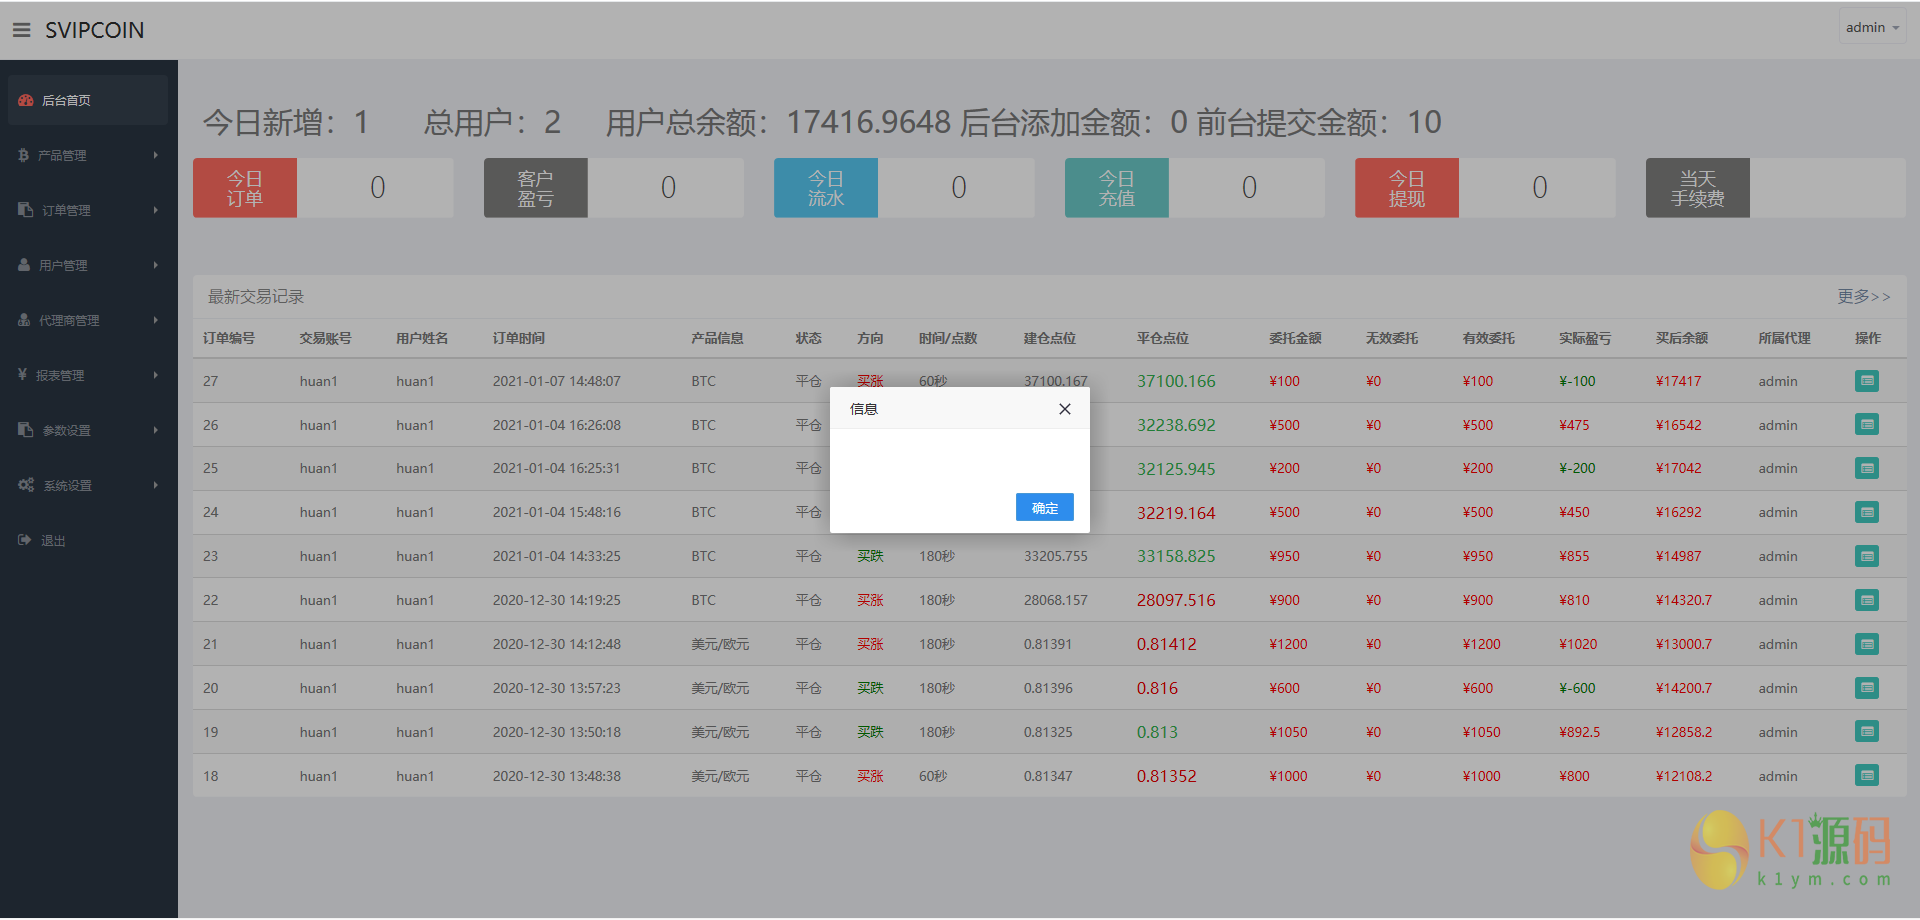The height and width of the screenshot is (920, 1920).
Task: Open the admin user dropdown
Action: pos(1871,28)
